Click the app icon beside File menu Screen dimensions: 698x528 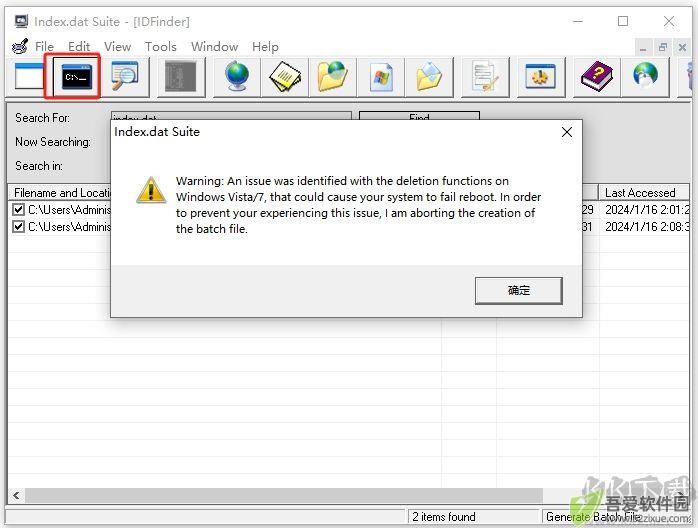(20, 46)
